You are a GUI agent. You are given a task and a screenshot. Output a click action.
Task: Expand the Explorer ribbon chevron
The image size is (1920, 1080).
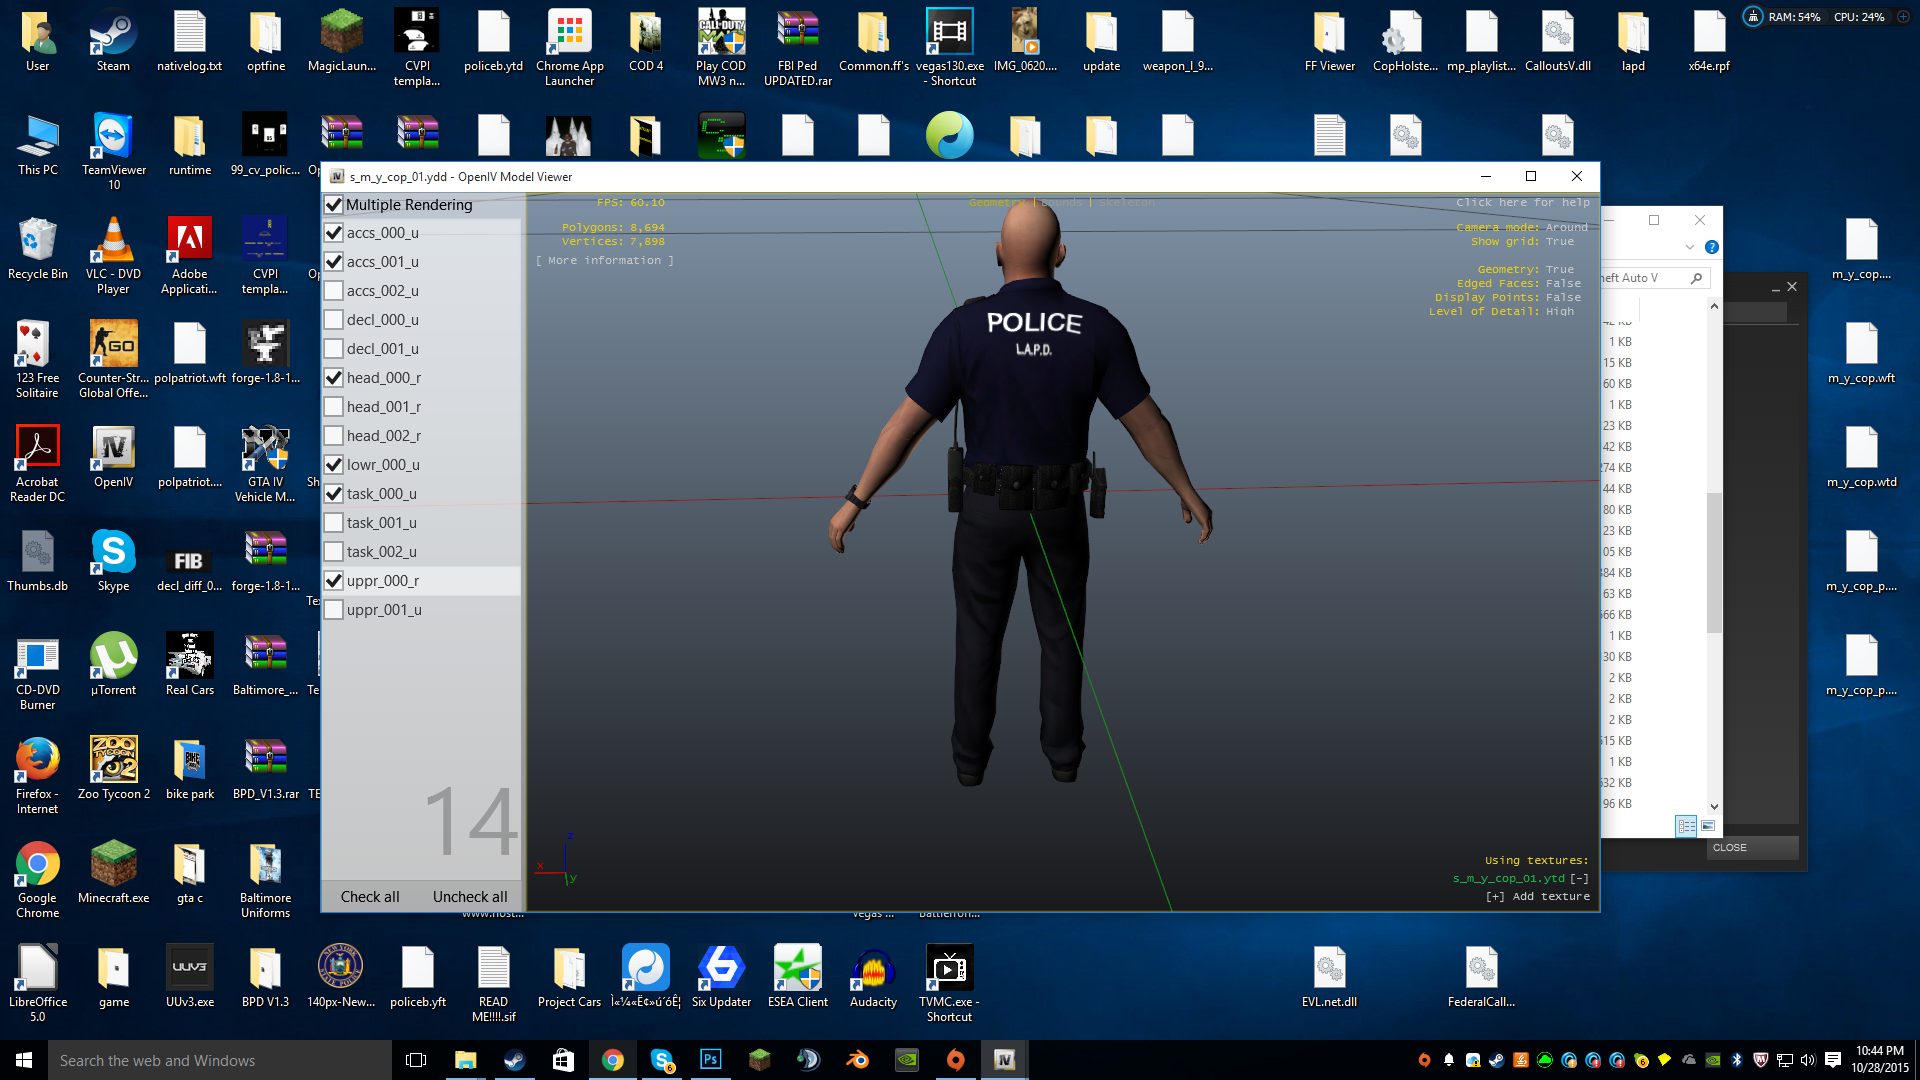tap(1689, 247)
